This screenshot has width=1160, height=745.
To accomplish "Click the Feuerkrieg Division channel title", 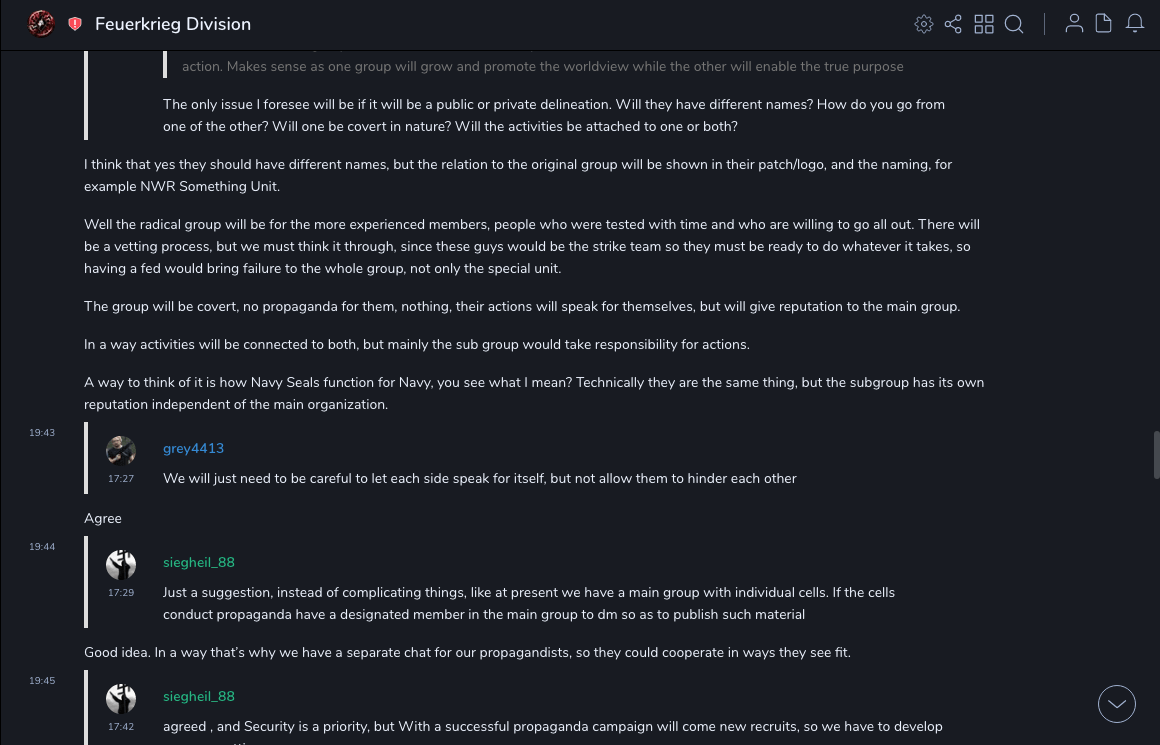I will (173, 24).
